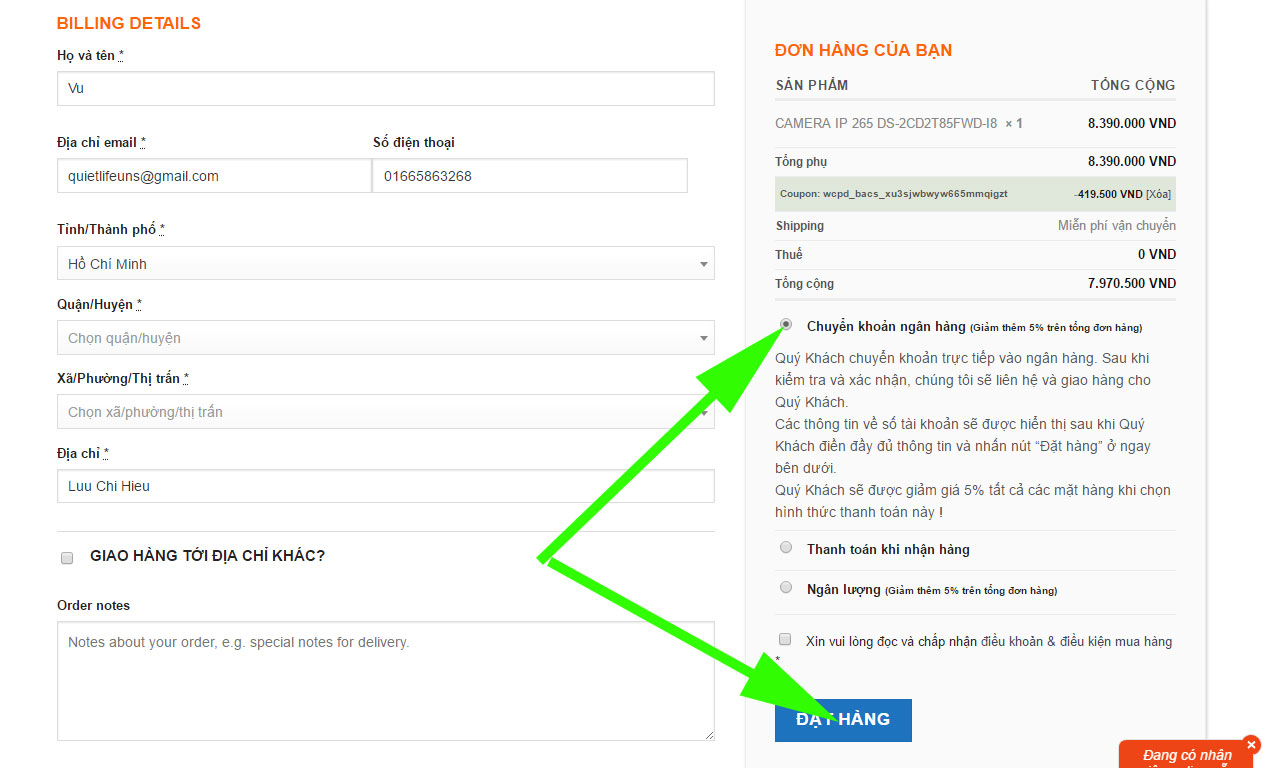Select the 'Ngân lượng' payment method

[786, 588]
